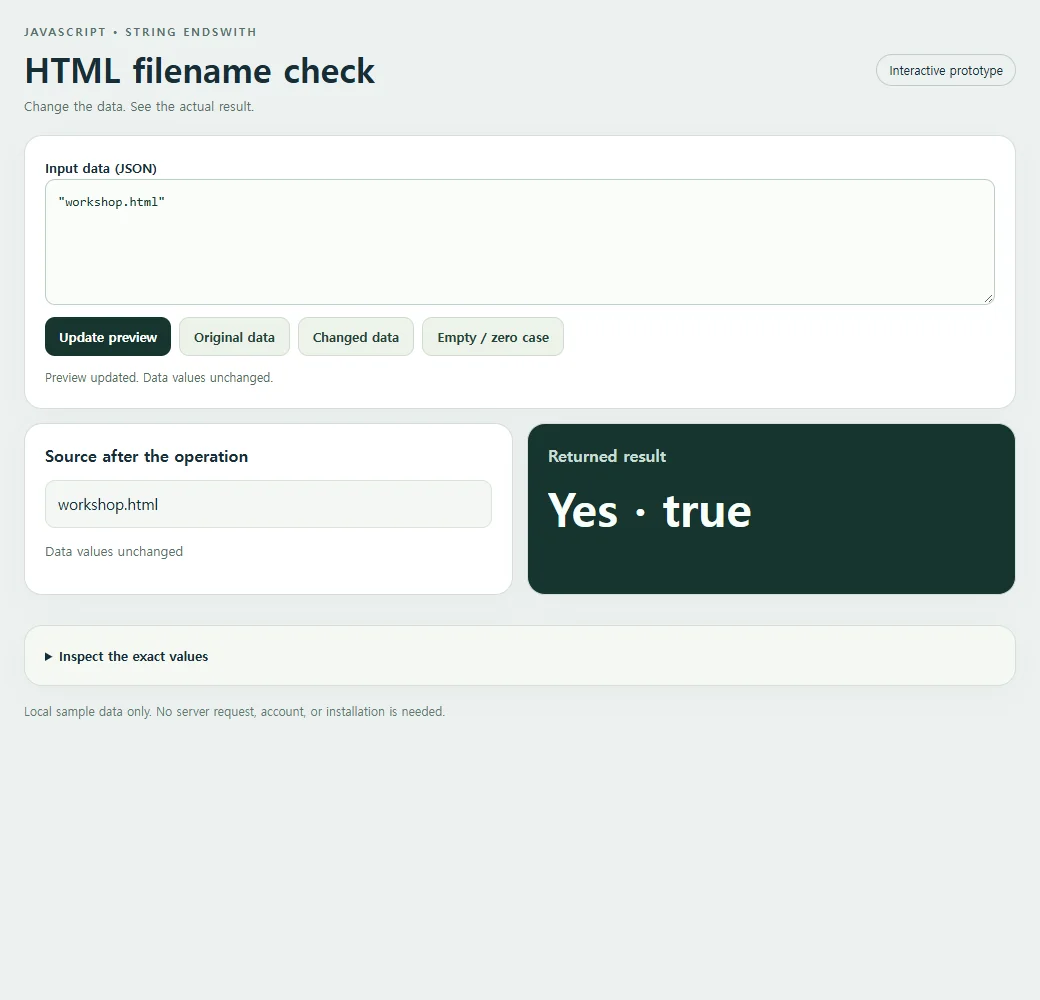Click the Update preview button
The image size is (1040, 1000).
107,337
